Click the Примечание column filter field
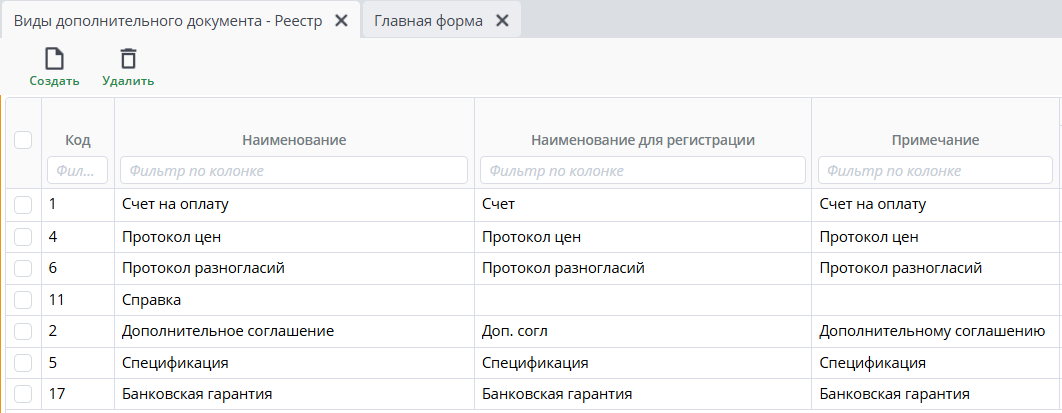This screenshot has width=1062, height=413. [934, 171]
